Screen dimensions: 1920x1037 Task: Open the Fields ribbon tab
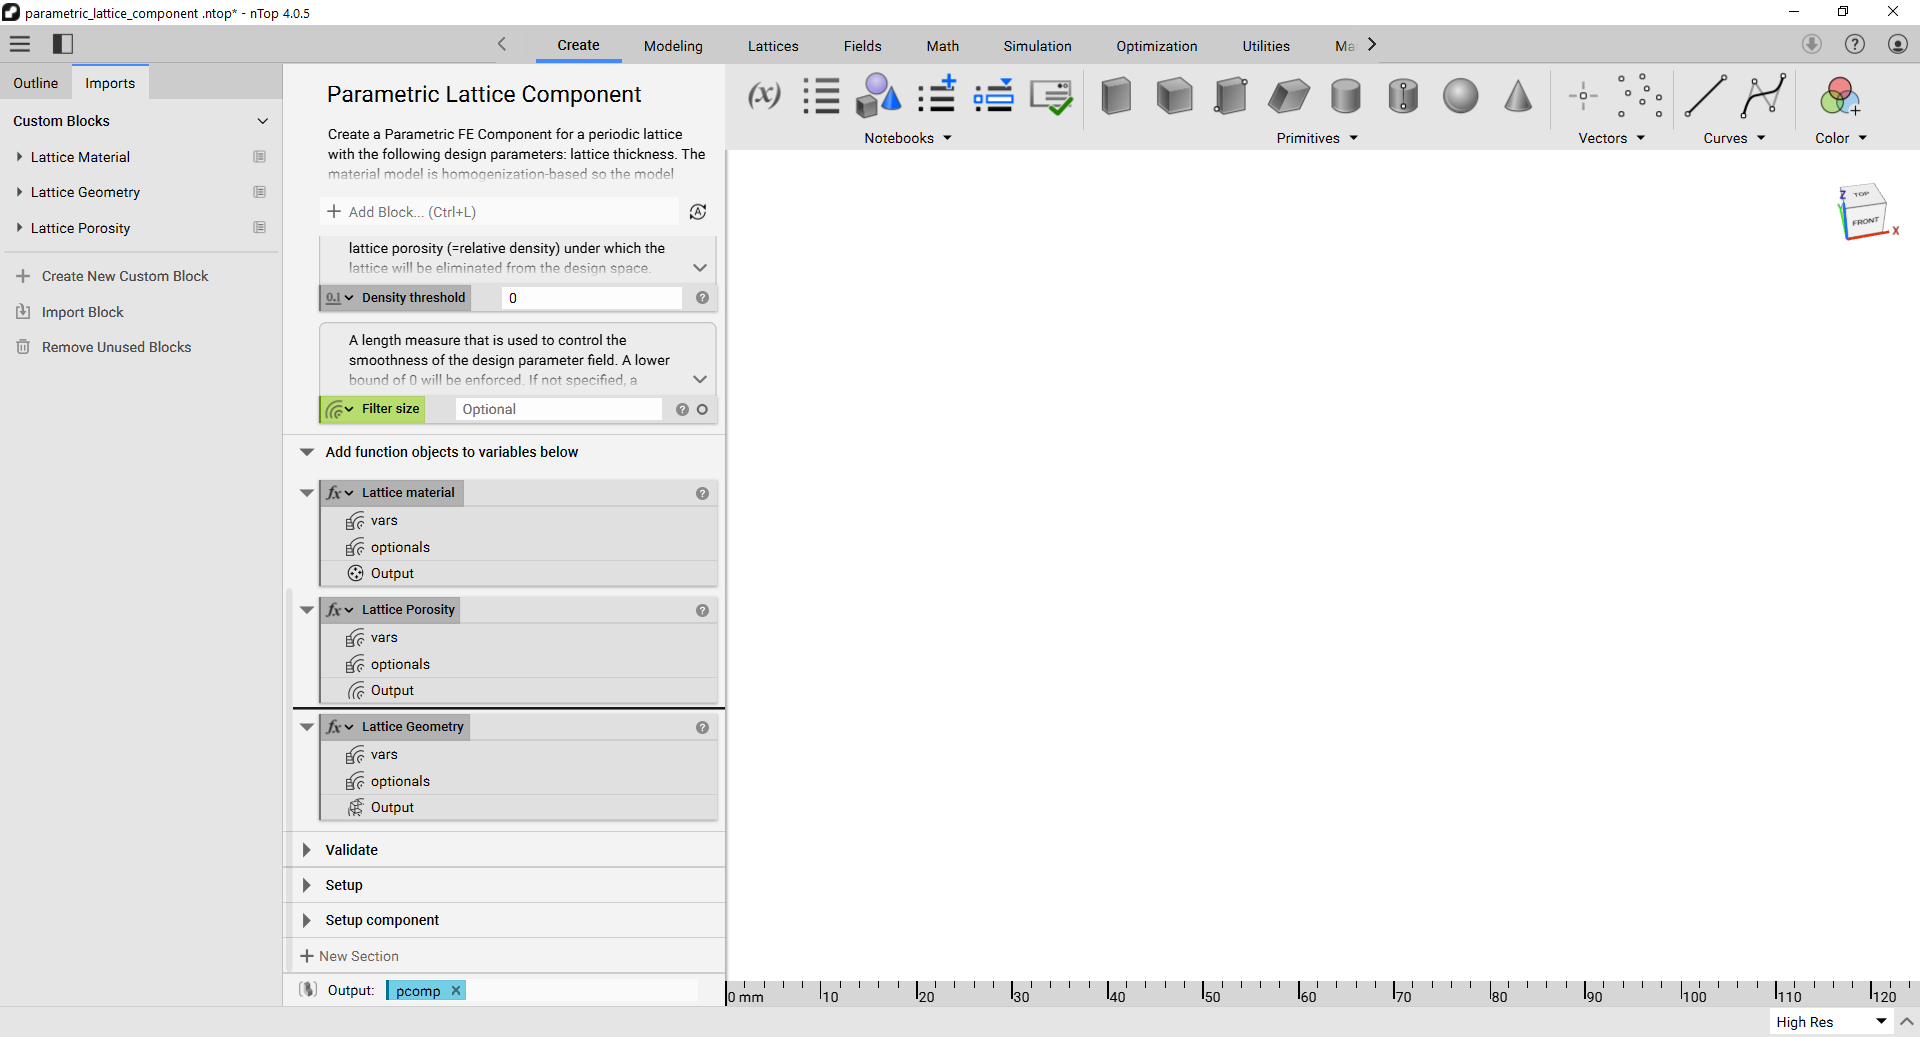[x=862, y=46]
